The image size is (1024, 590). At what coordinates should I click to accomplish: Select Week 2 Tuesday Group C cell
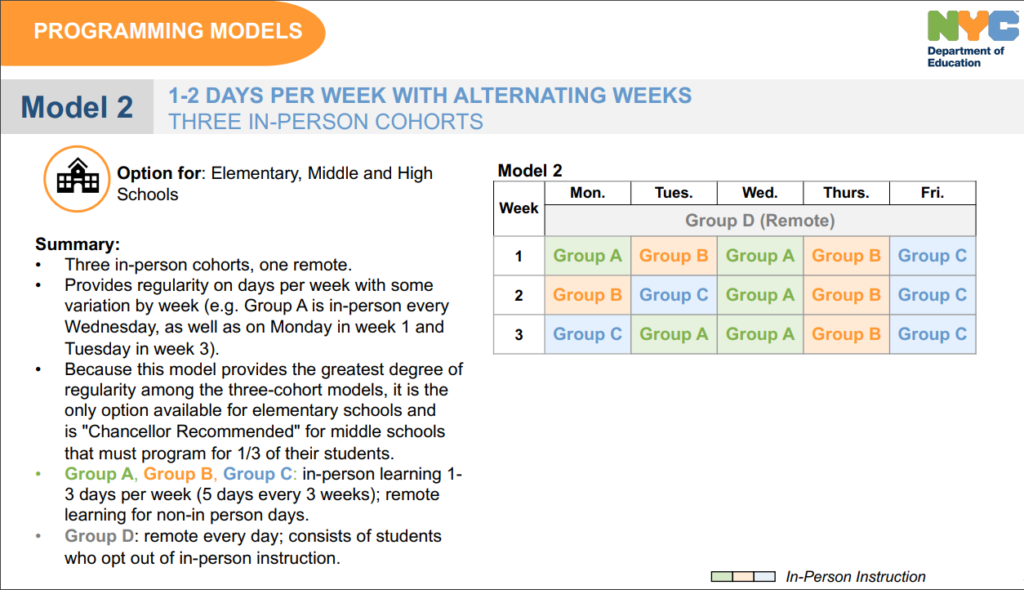click(673, 295)
